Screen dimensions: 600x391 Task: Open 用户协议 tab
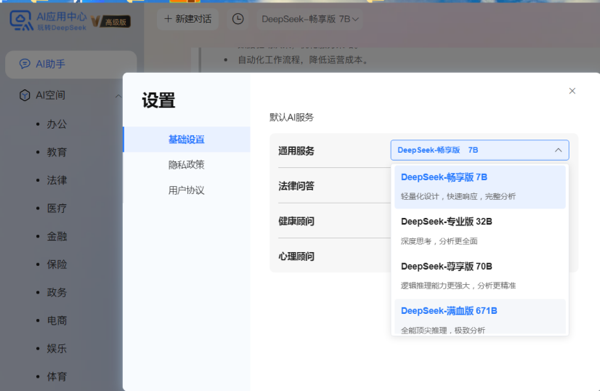[186, 190]
